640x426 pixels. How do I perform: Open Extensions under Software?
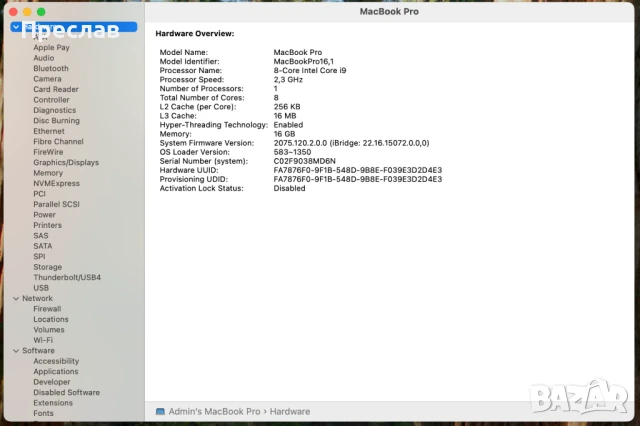point(53,403)
